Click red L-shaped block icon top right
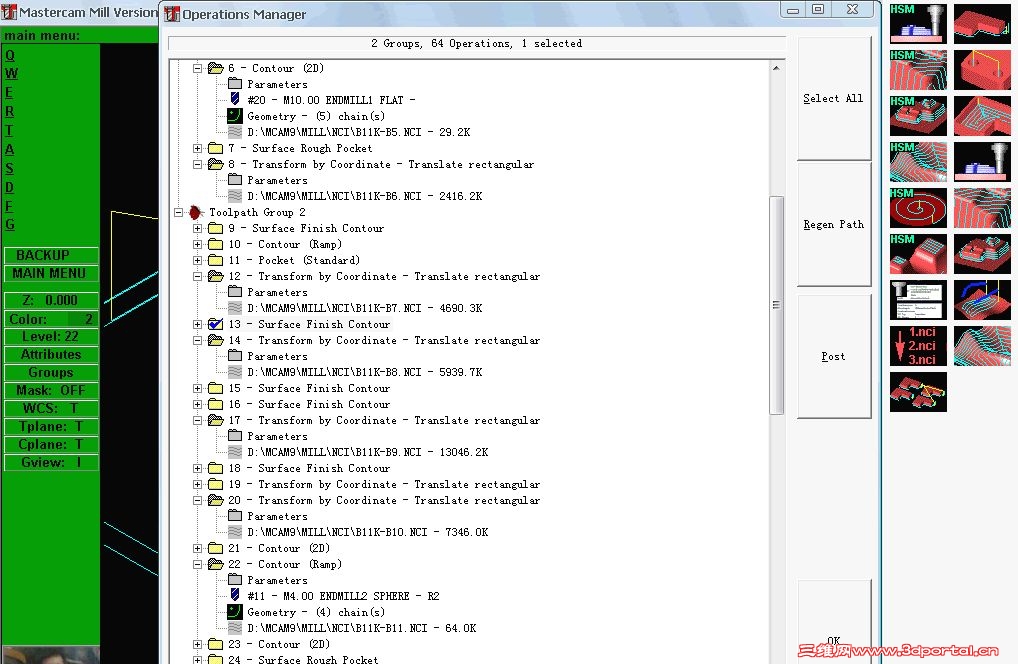The width and height of the screenshot is (1018, 664). point(982,23)
